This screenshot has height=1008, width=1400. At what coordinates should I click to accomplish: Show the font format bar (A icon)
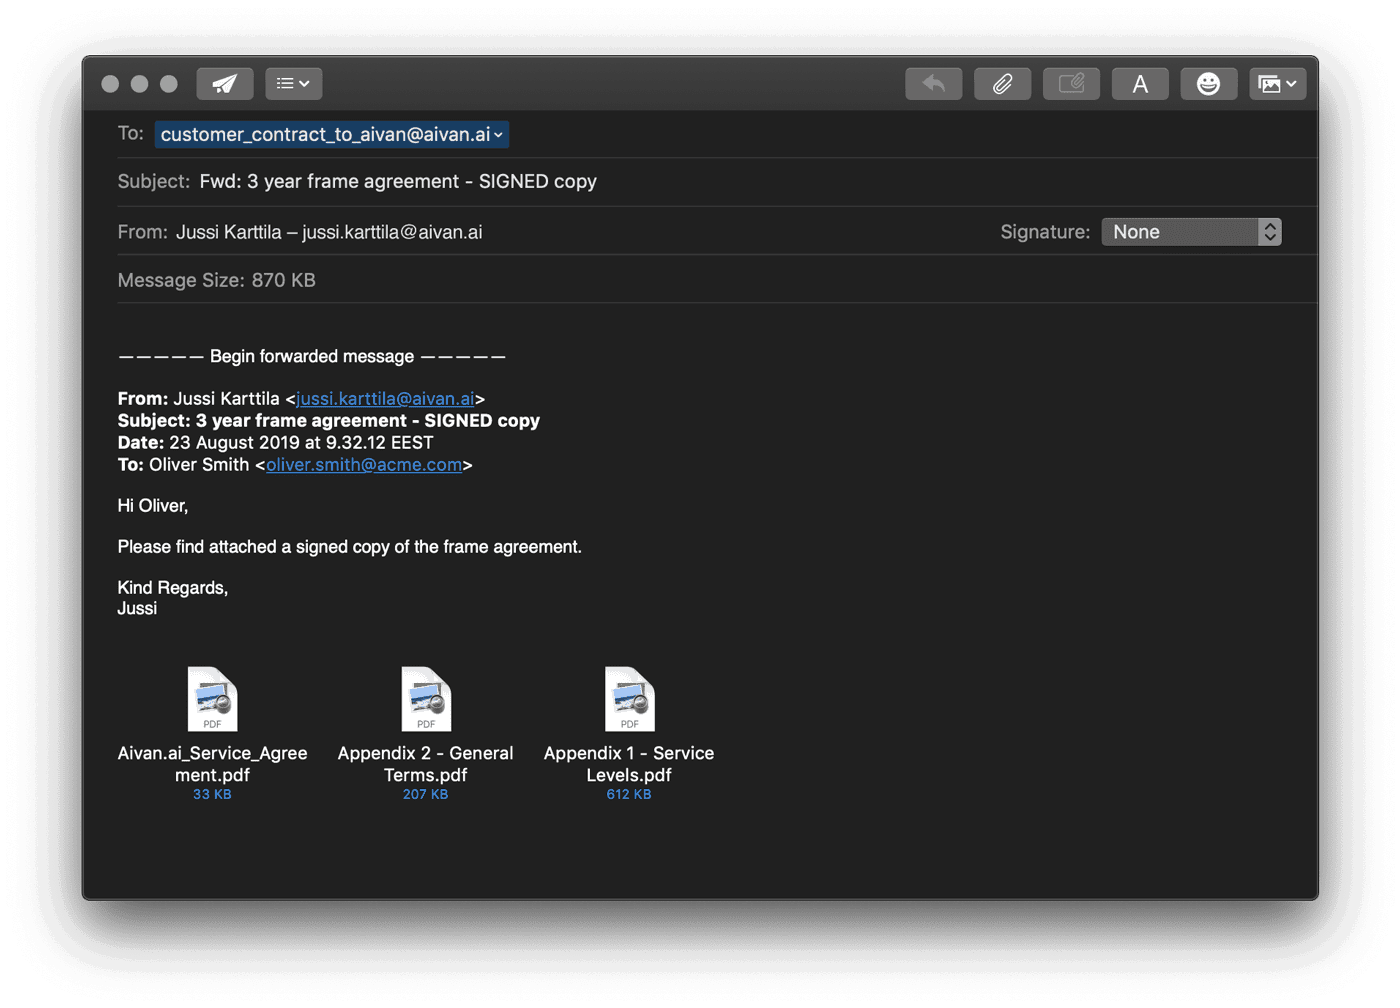[1140, 84]
